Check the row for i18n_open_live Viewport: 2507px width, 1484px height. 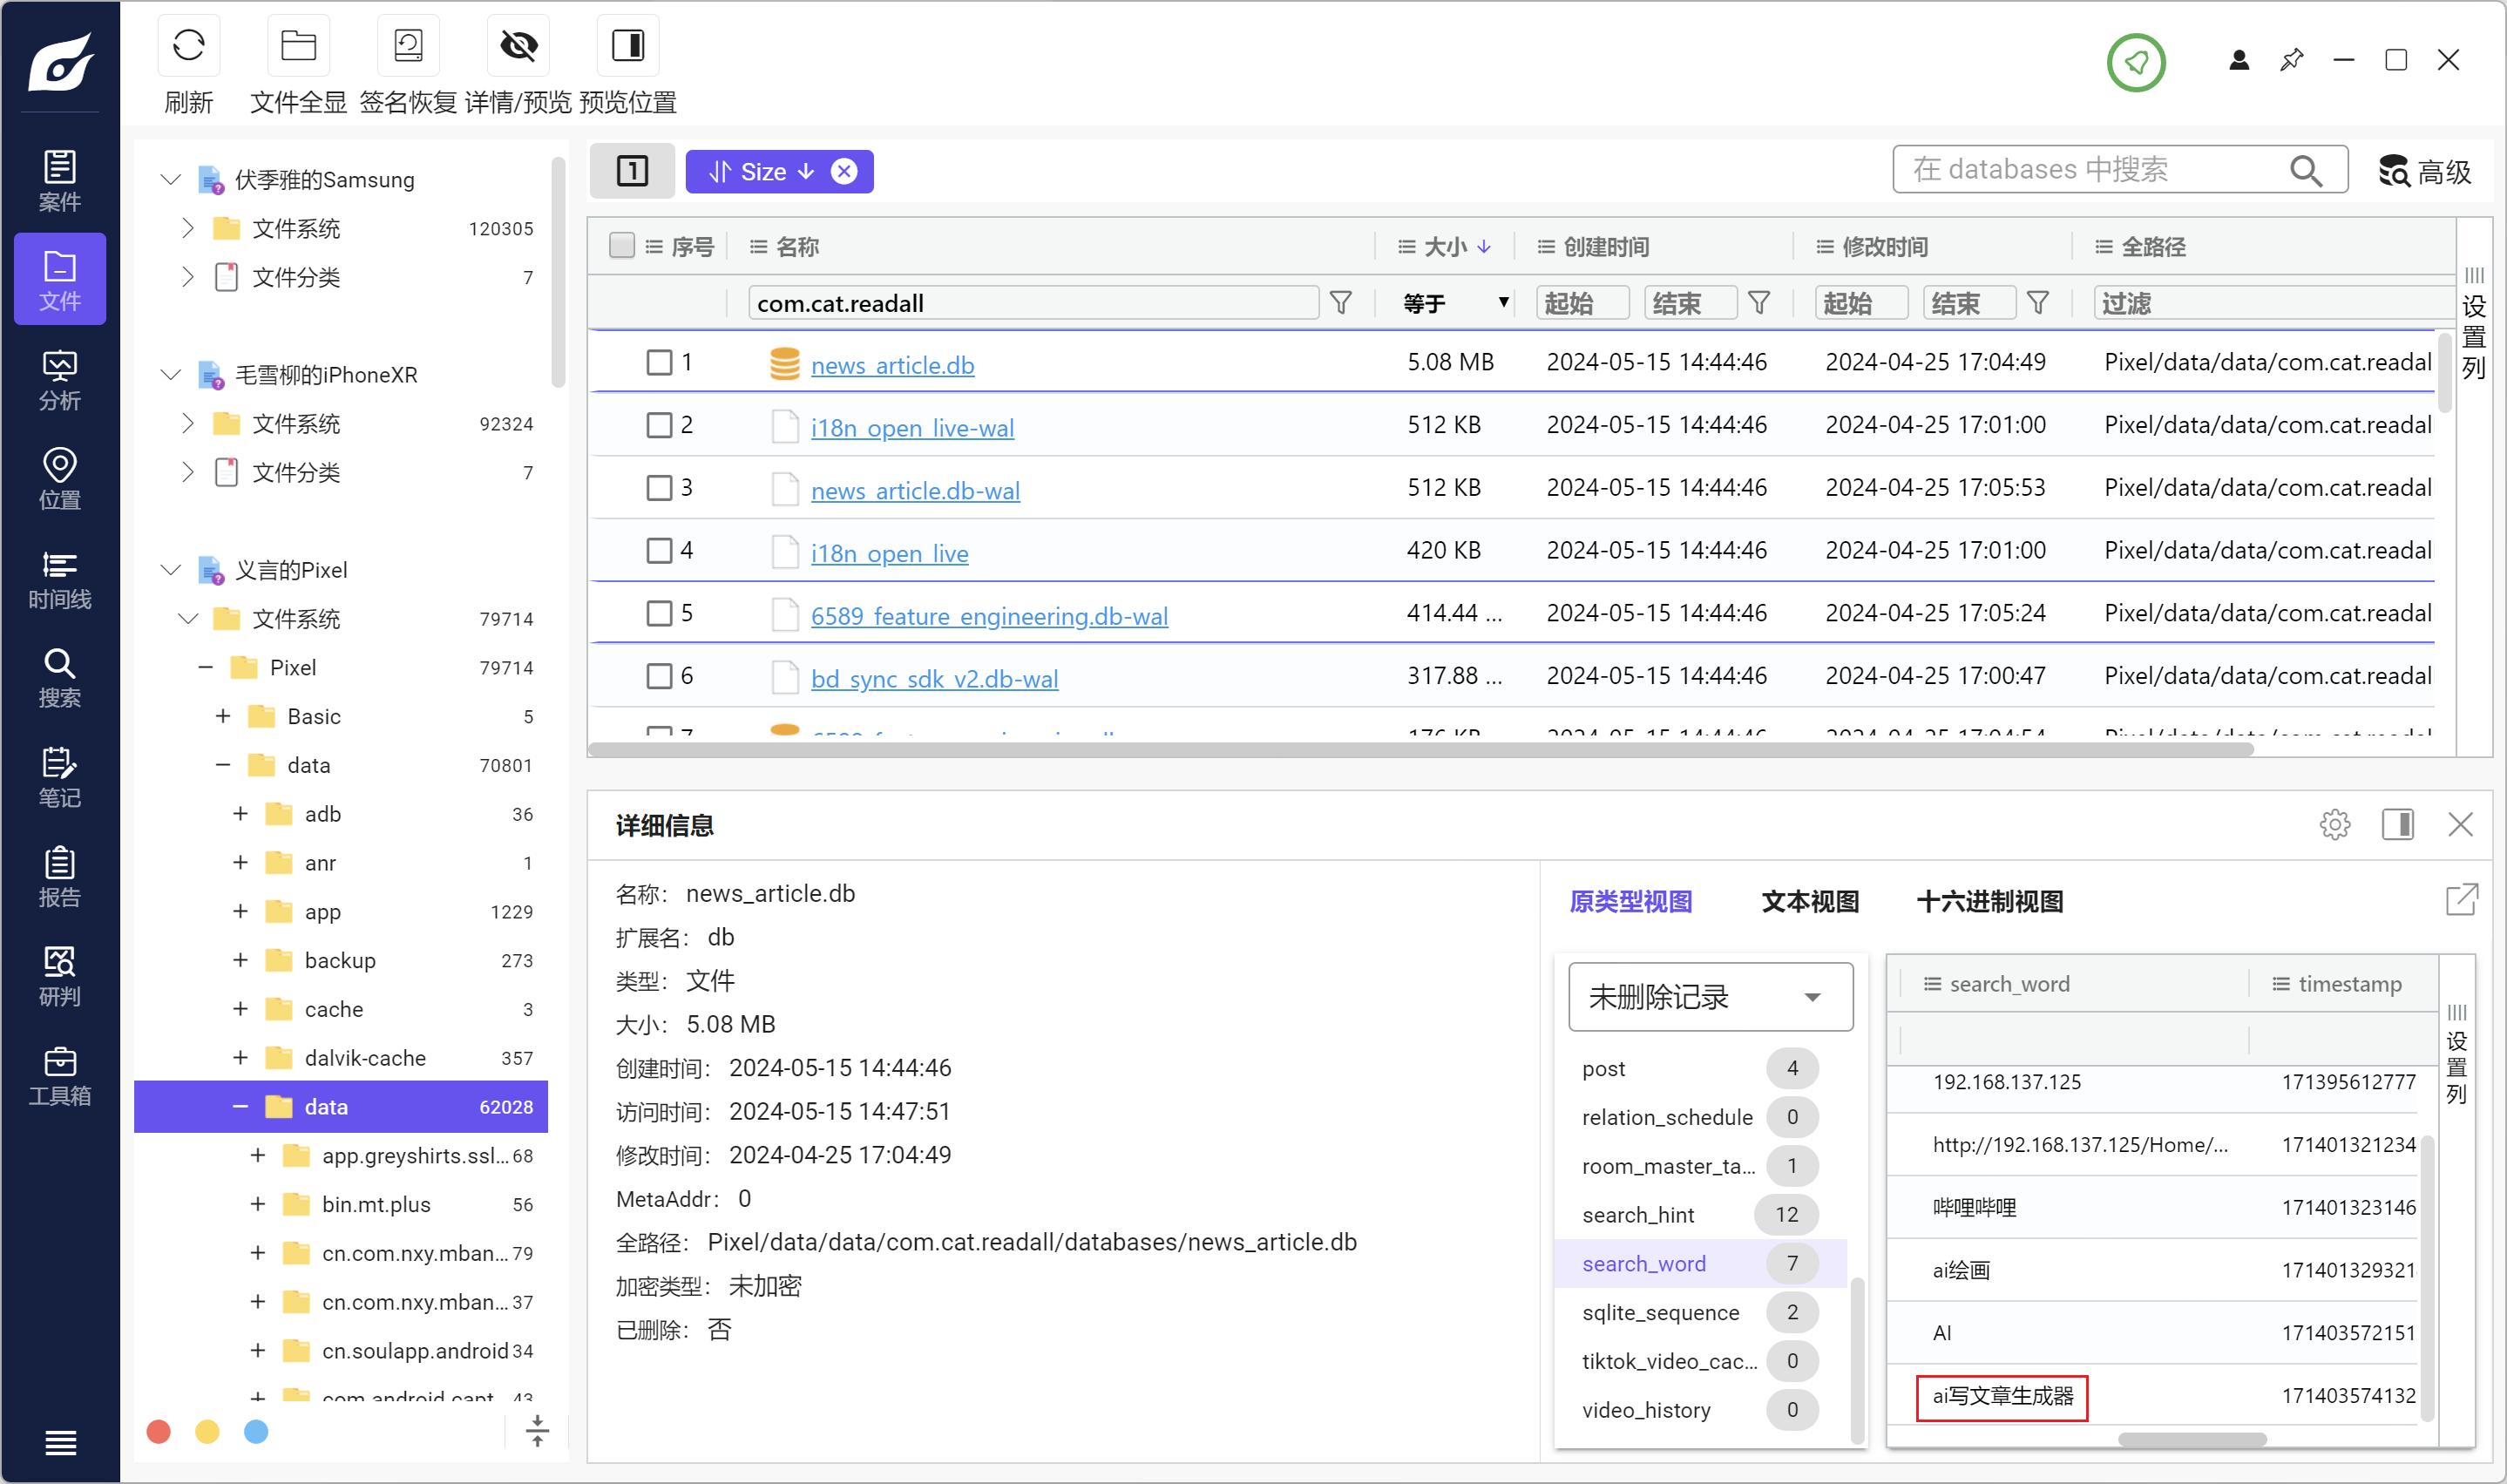pos(659,550)
